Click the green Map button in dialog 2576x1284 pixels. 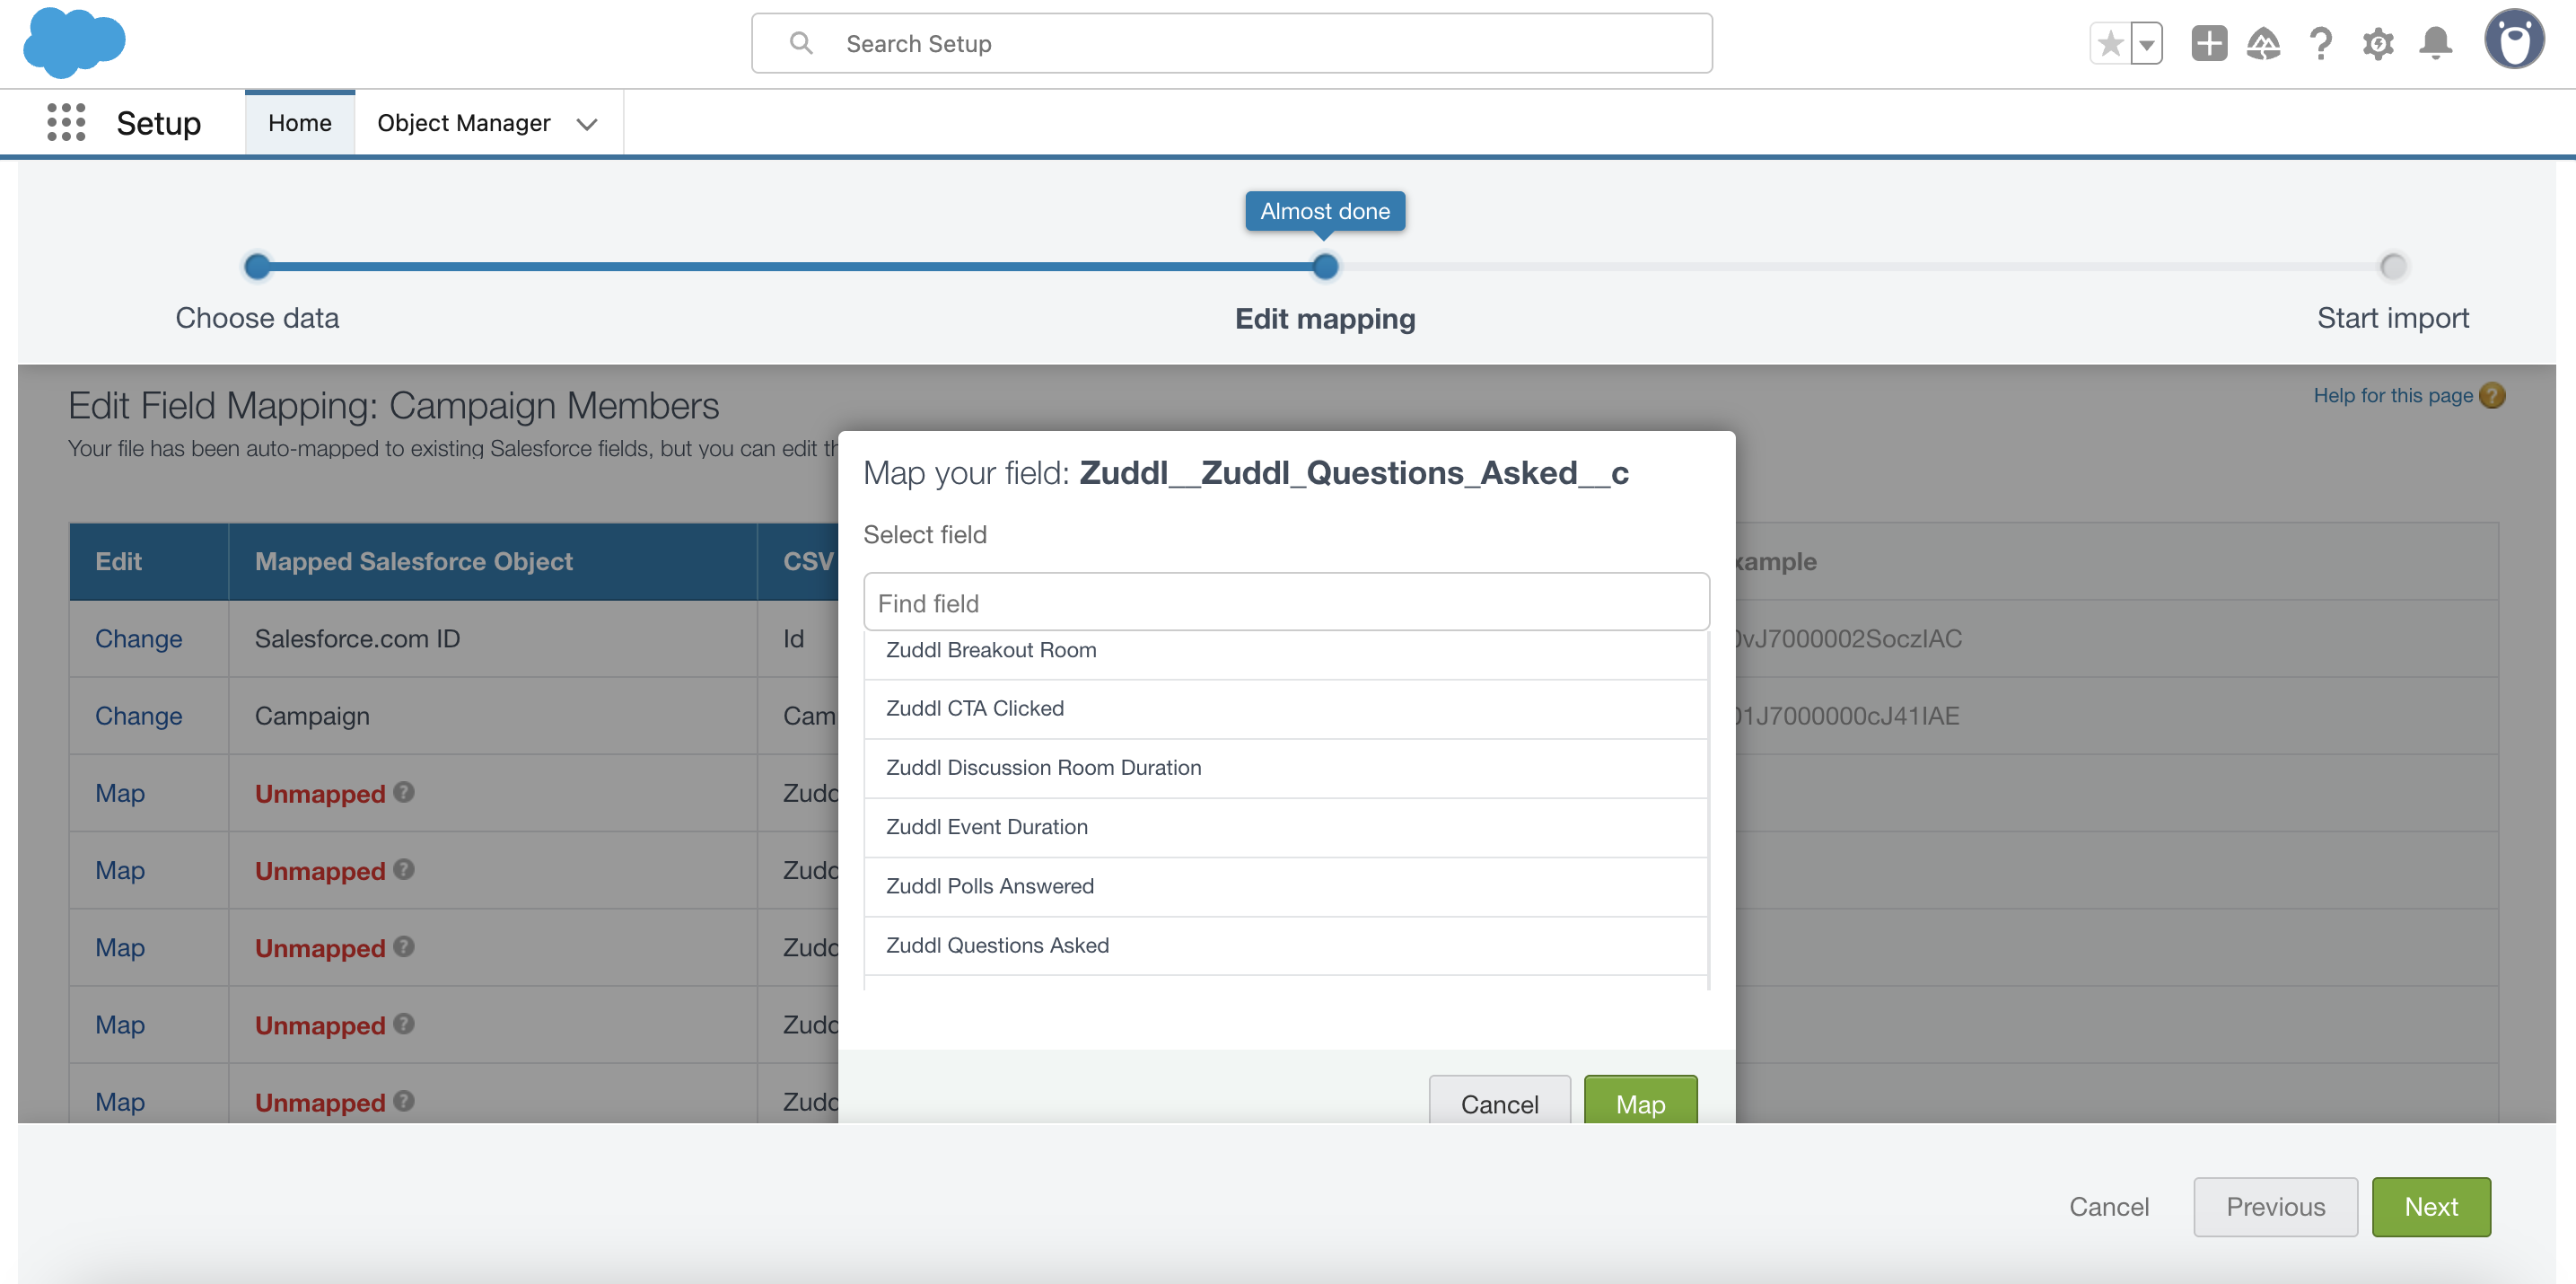(1640, 1102)
